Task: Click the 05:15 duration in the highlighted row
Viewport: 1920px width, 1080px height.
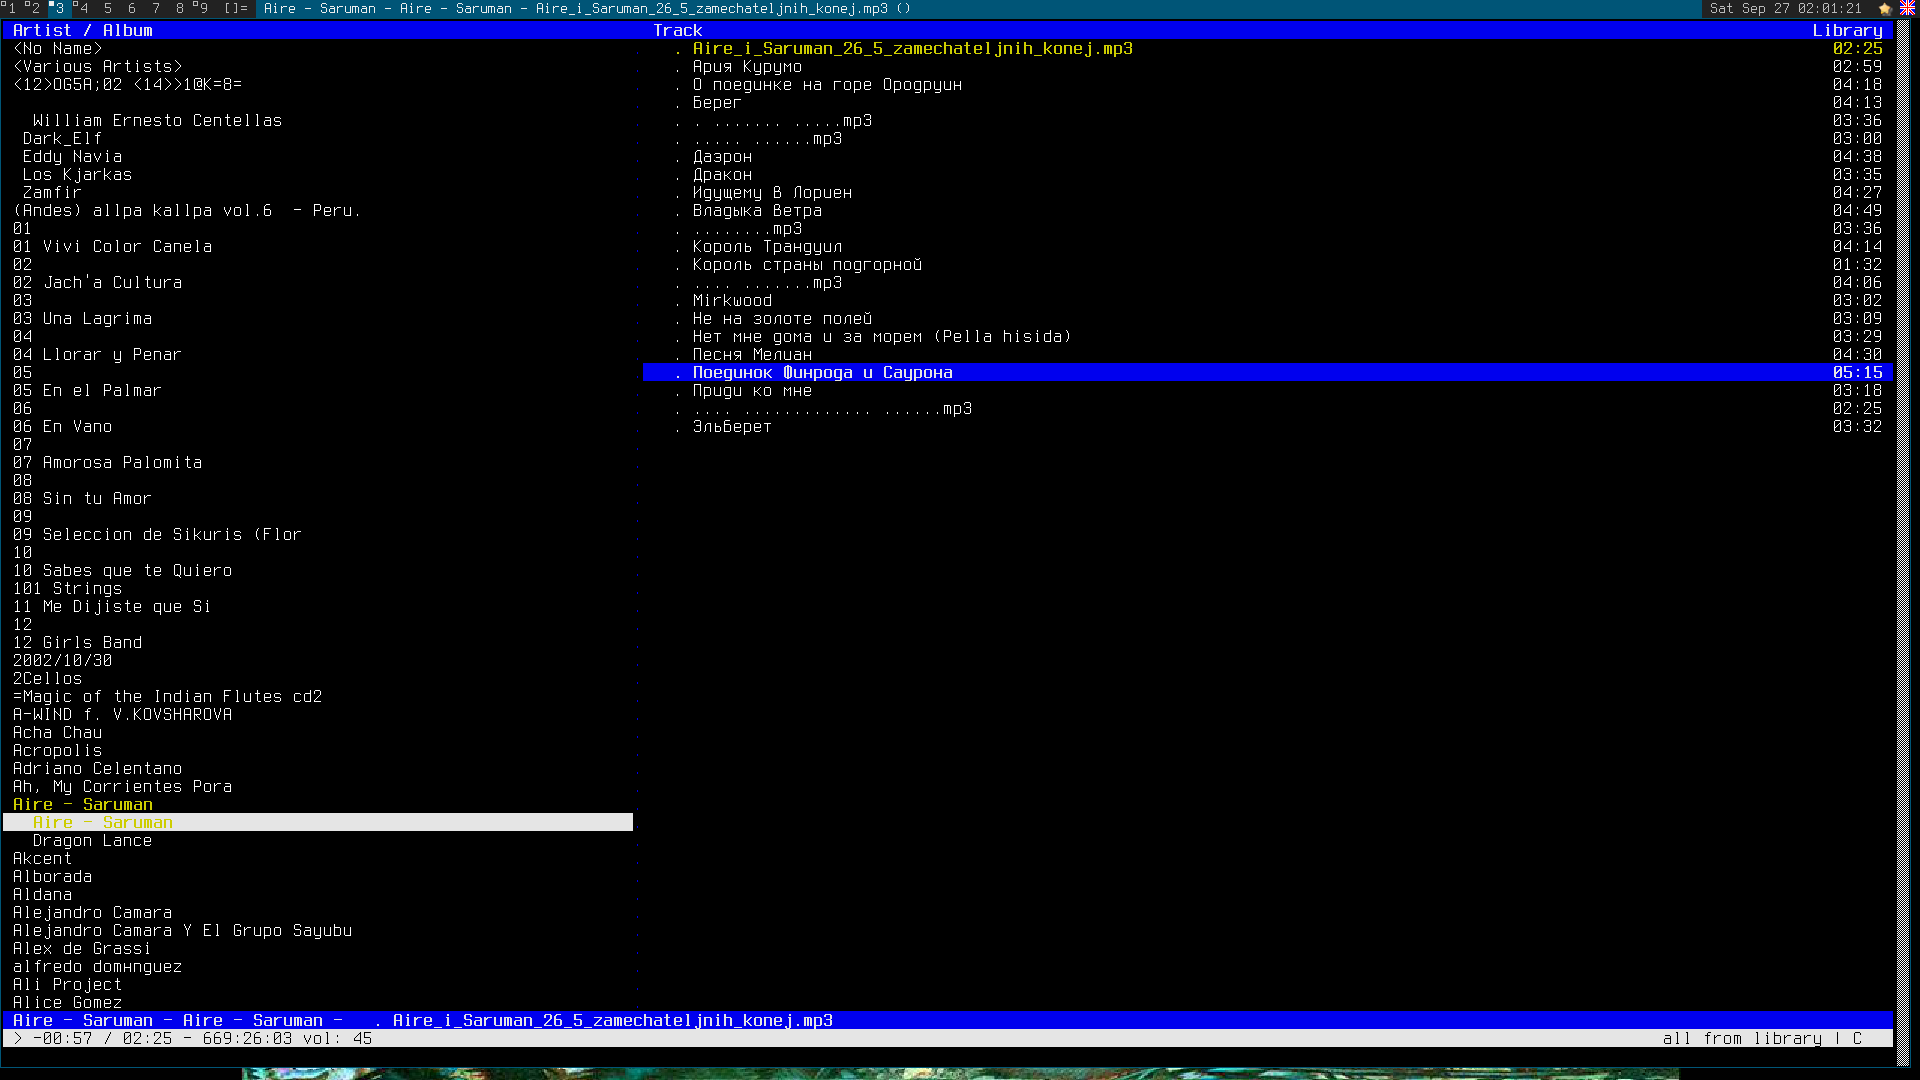Action: tap(1857, 373)
